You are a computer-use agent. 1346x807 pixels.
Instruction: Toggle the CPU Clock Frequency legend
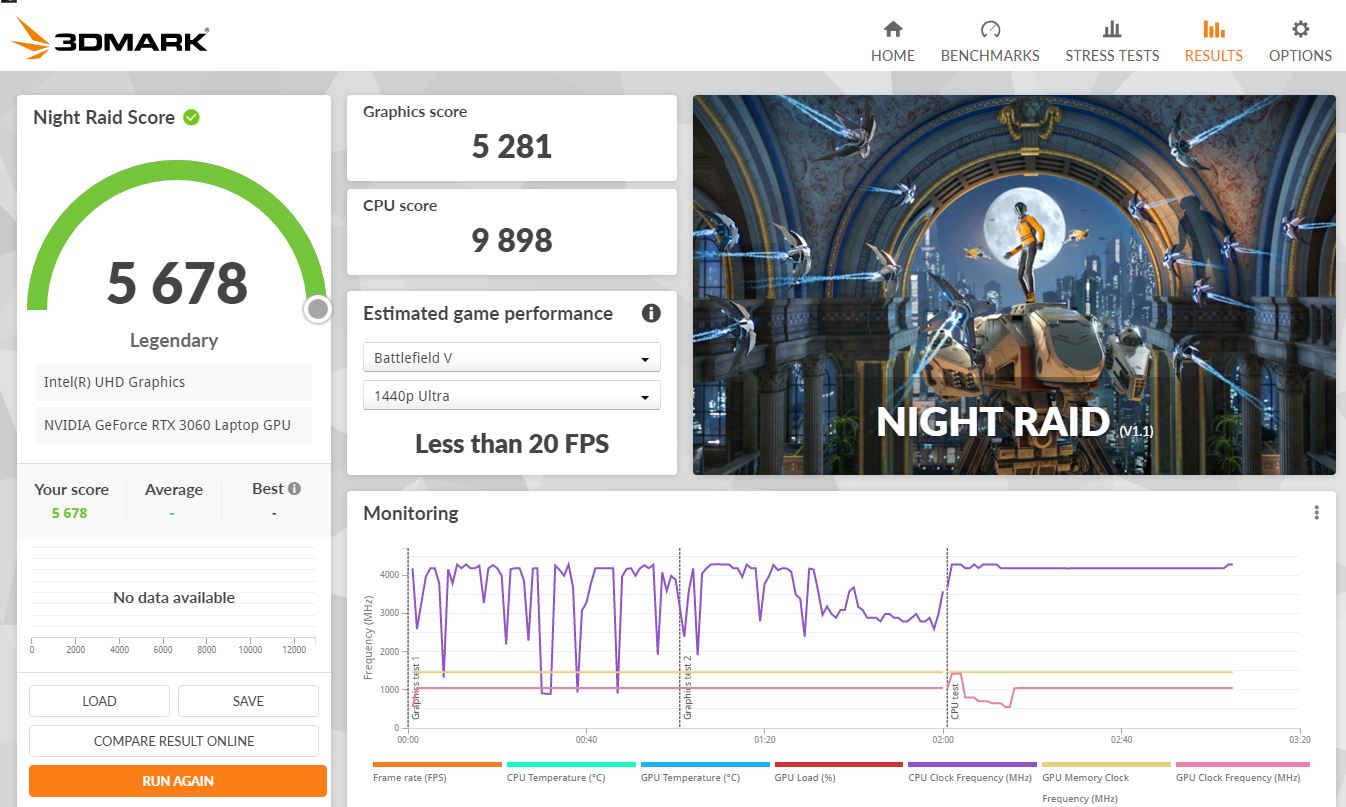[972, 774]
